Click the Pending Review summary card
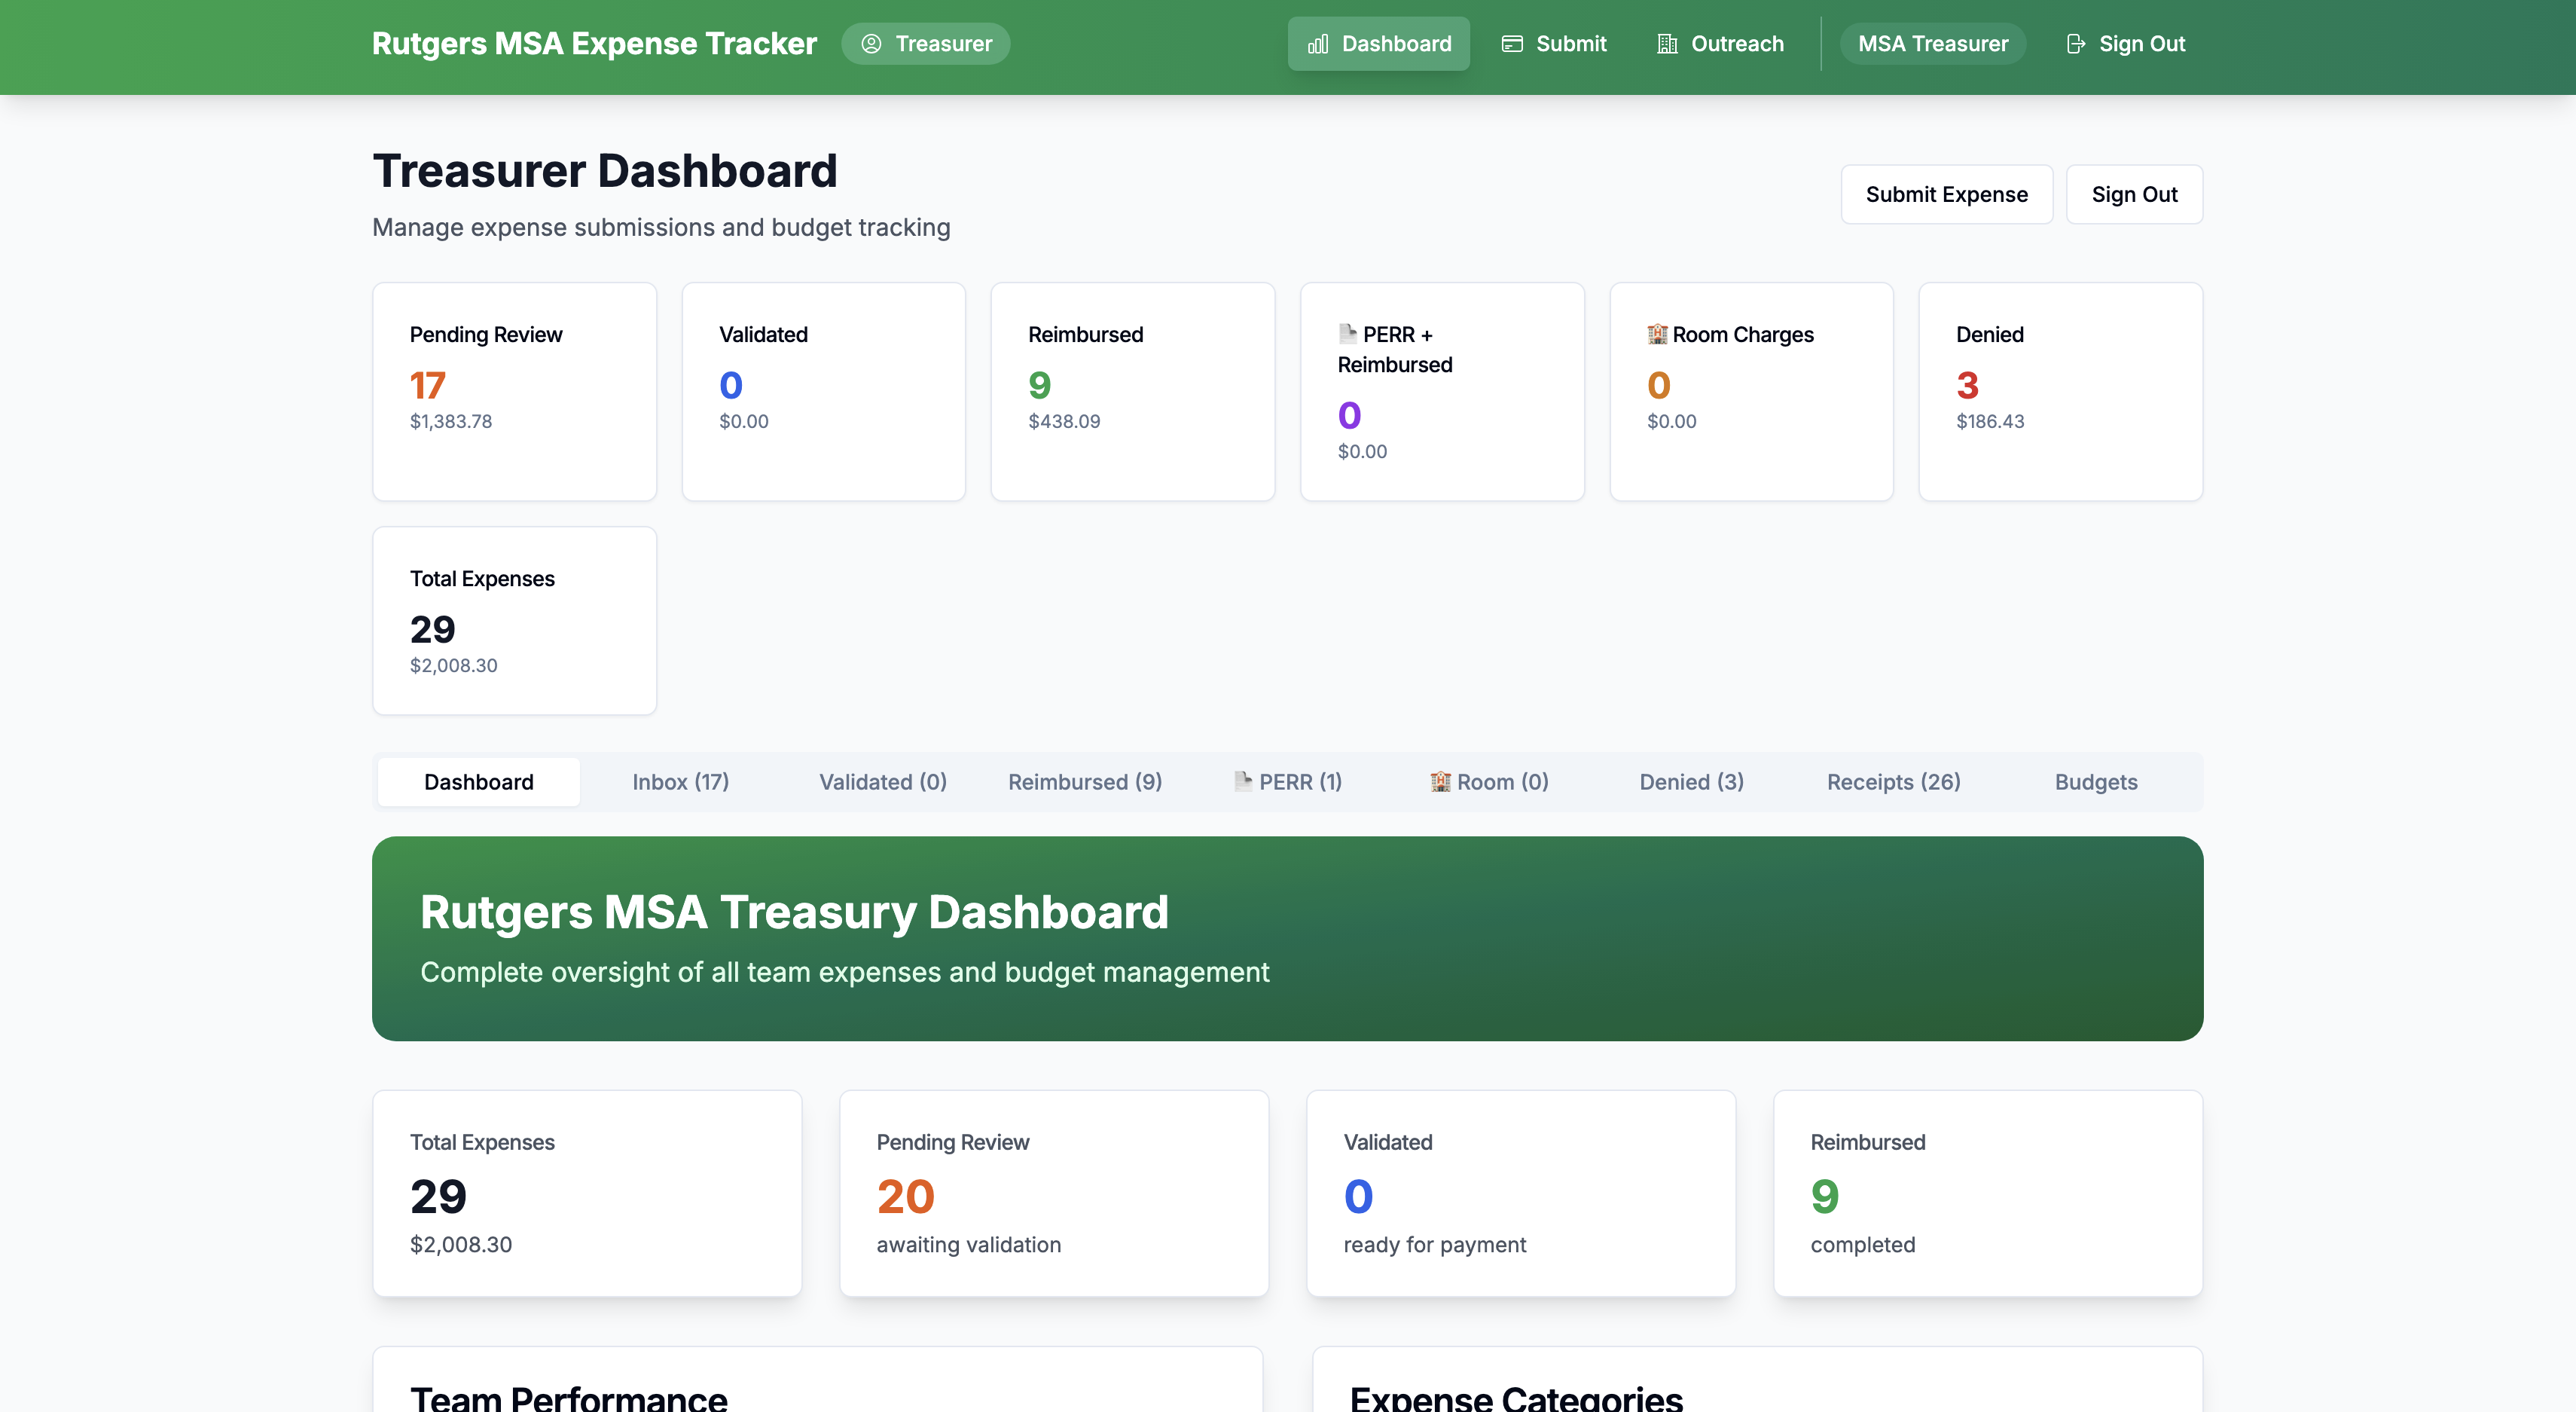Image resolution: width=2576 pixels, height=1412 pixels. [514, 391]
